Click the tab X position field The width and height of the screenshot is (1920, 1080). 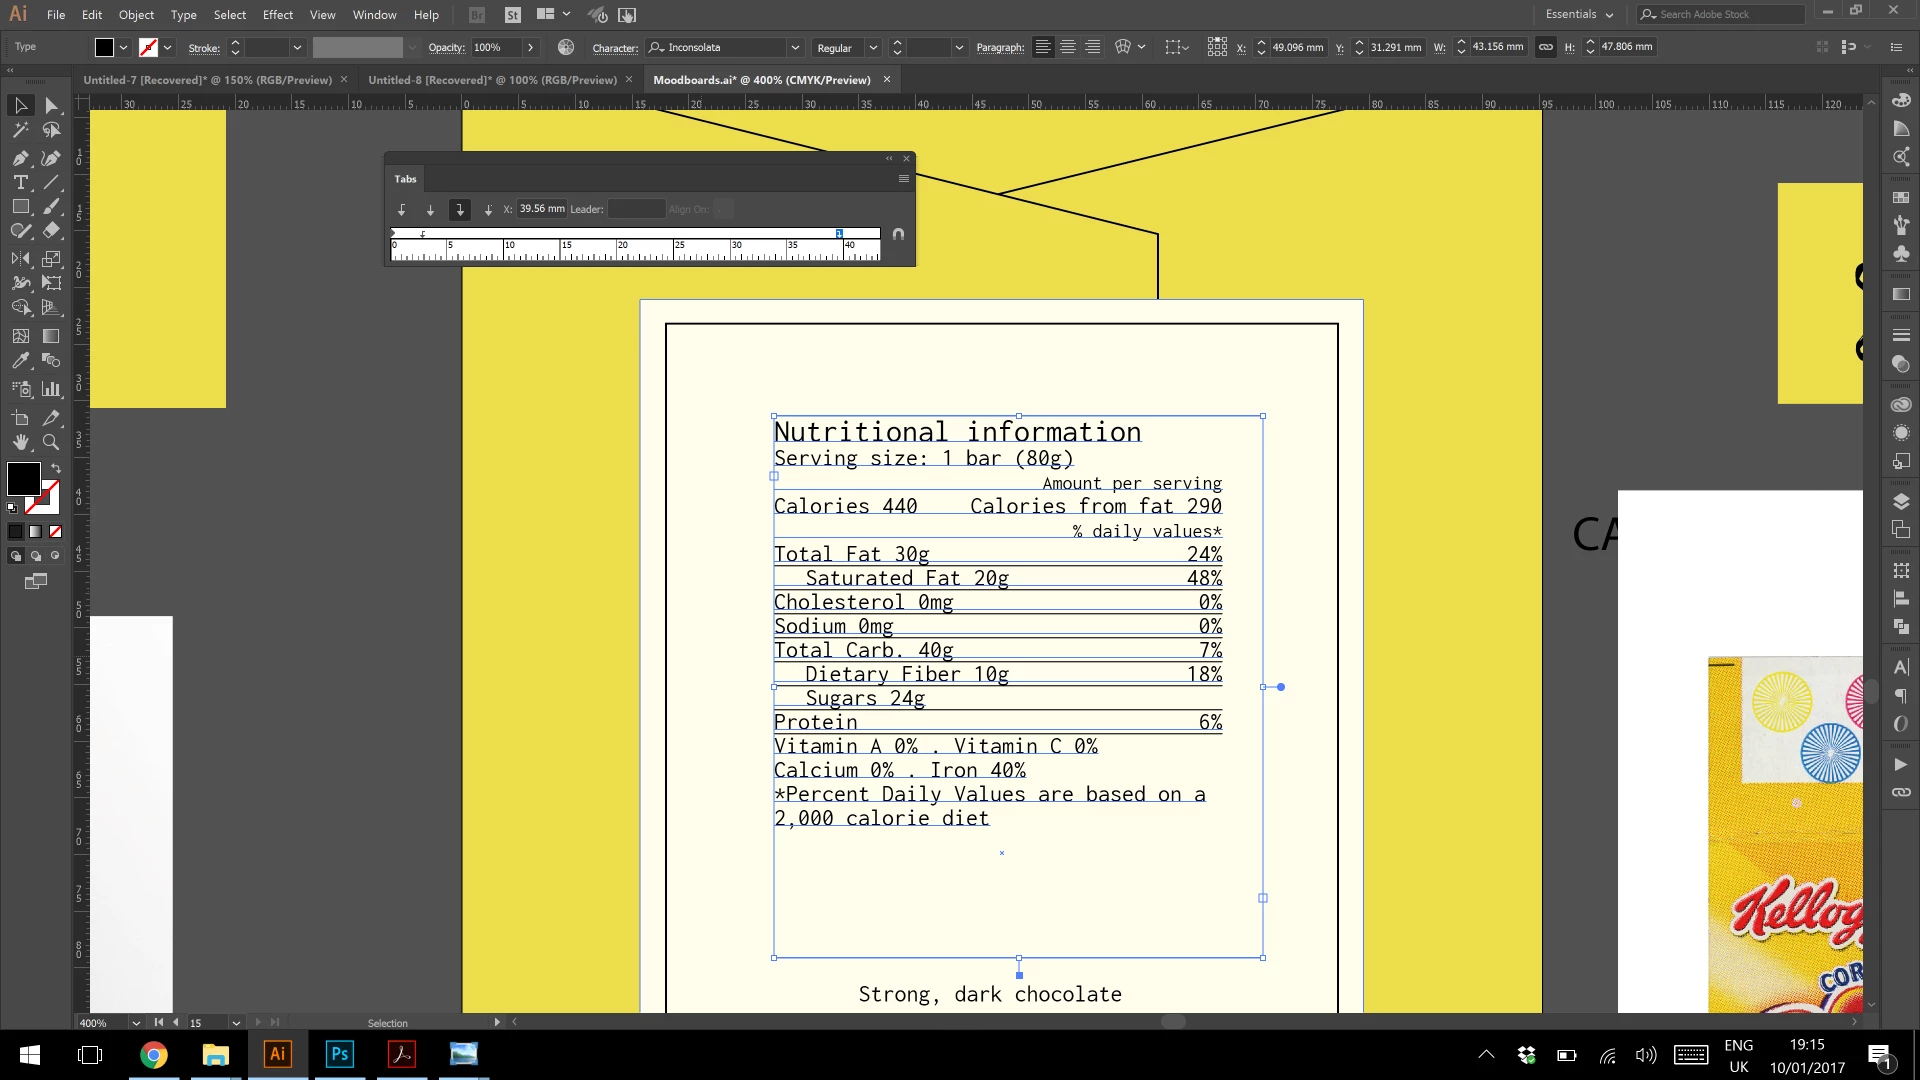coord(541,209)
